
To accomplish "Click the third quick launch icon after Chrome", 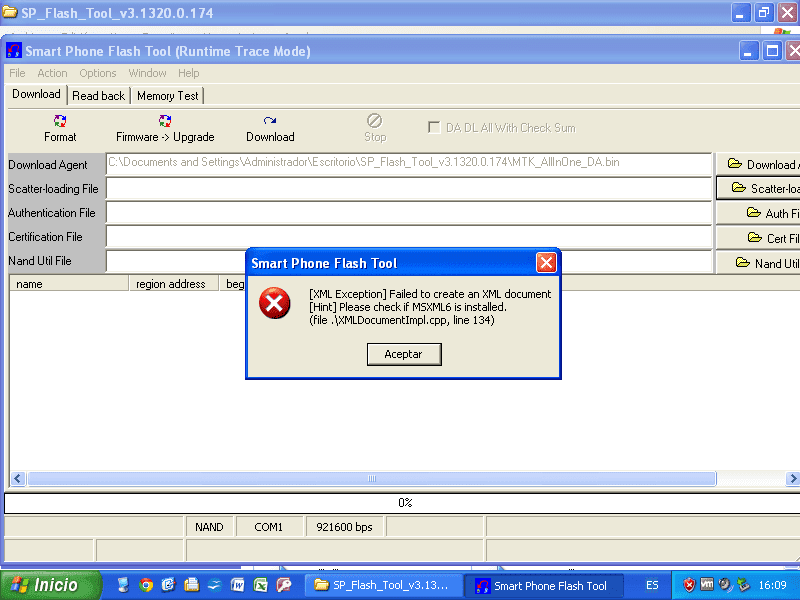I will click(215, 585).
